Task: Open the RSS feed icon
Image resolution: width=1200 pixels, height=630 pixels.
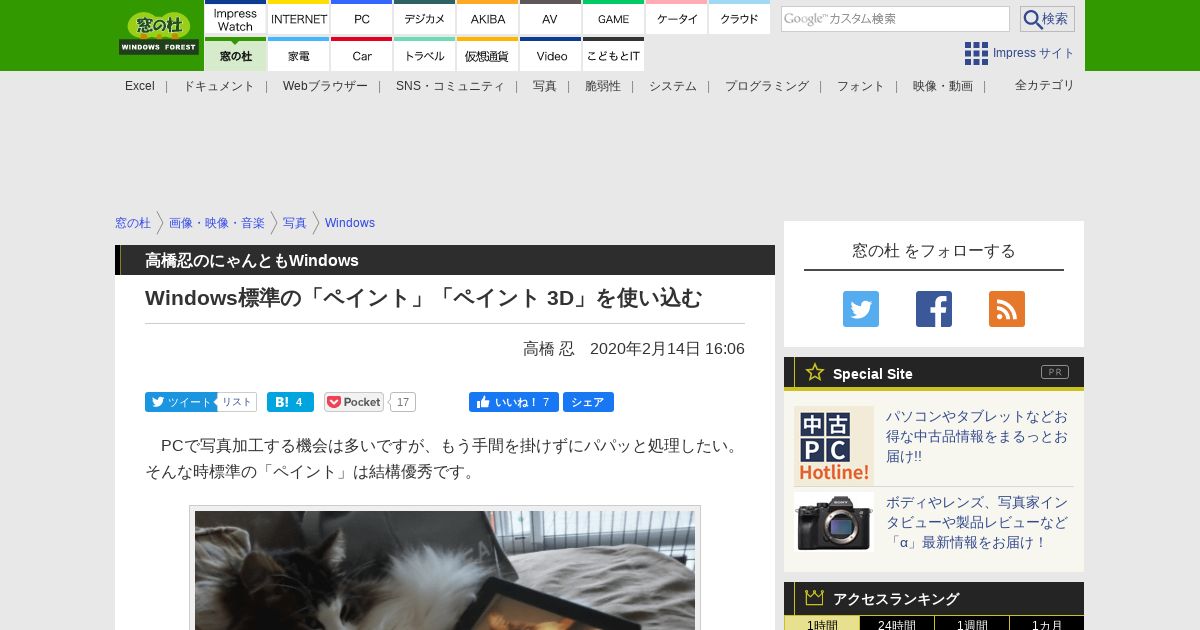Action: click(x=1007, y=309)
